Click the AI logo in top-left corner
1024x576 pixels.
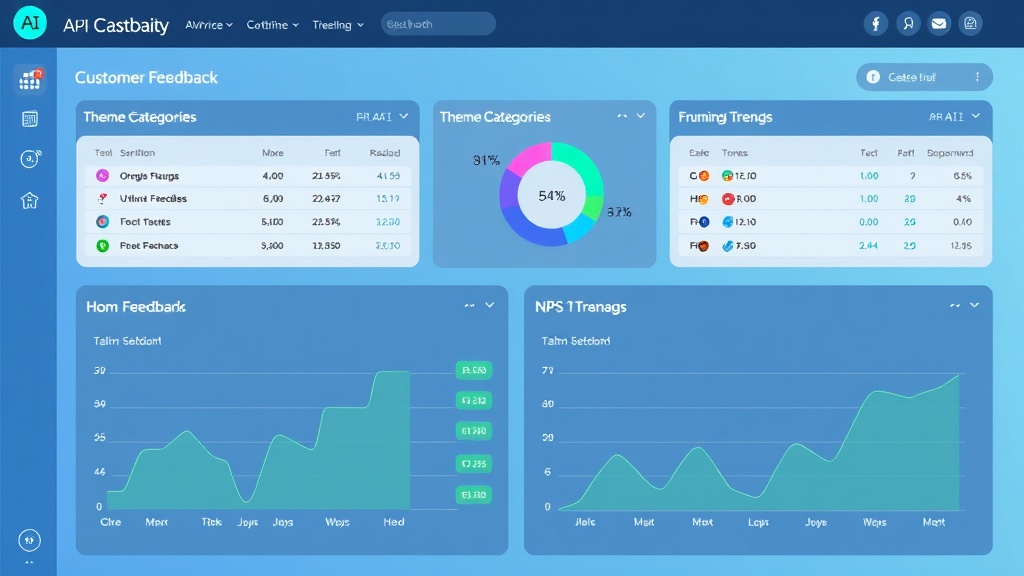(x=30, y=25)
